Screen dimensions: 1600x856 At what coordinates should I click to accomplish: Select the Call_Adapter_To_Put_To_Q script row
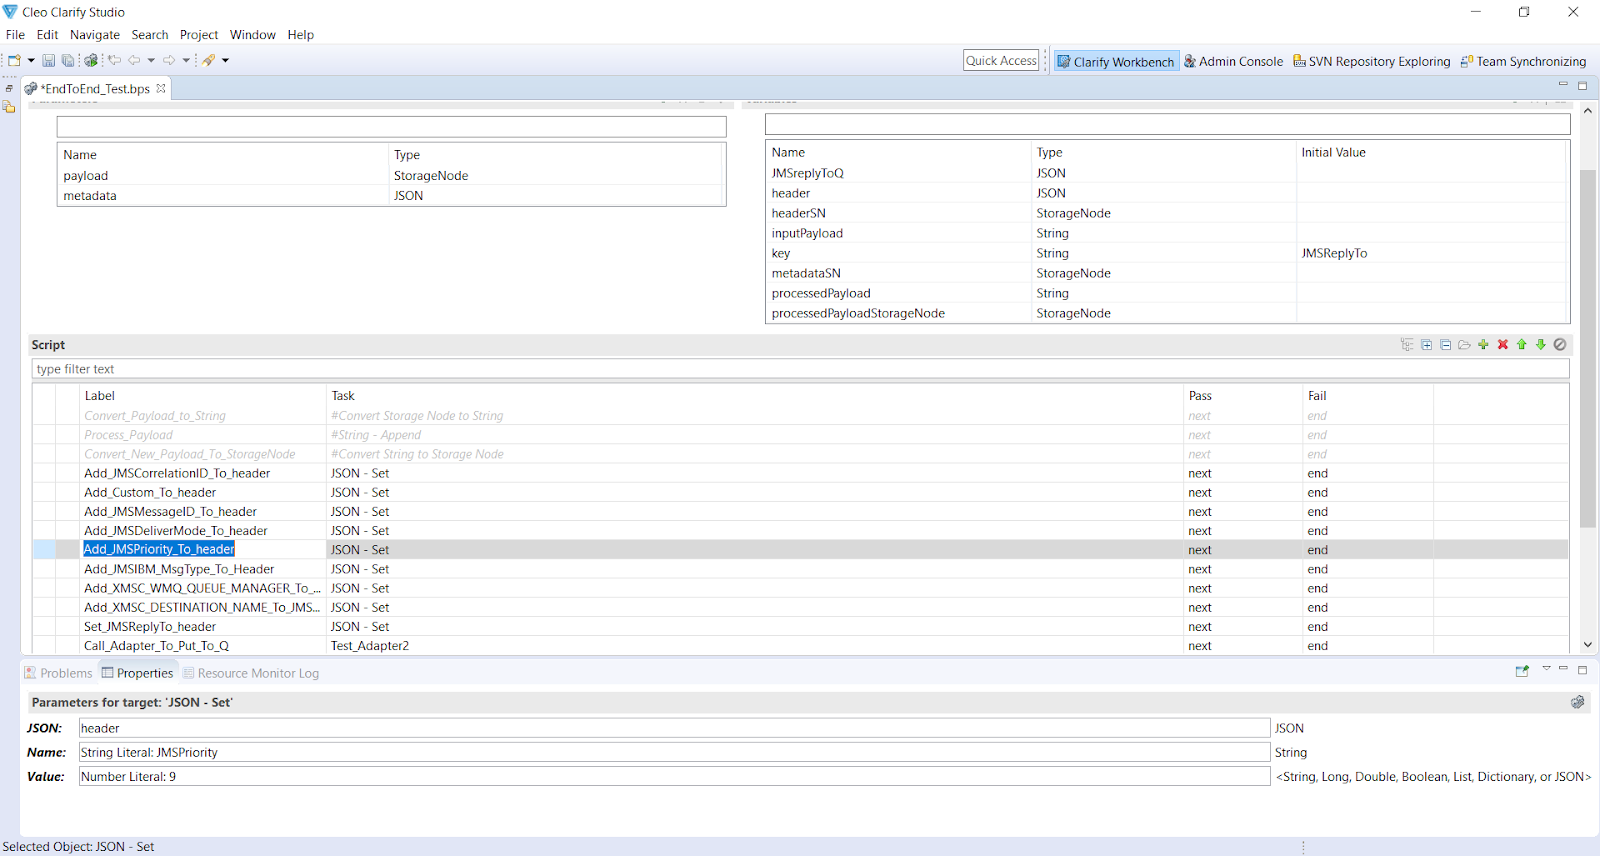point(800,646)
